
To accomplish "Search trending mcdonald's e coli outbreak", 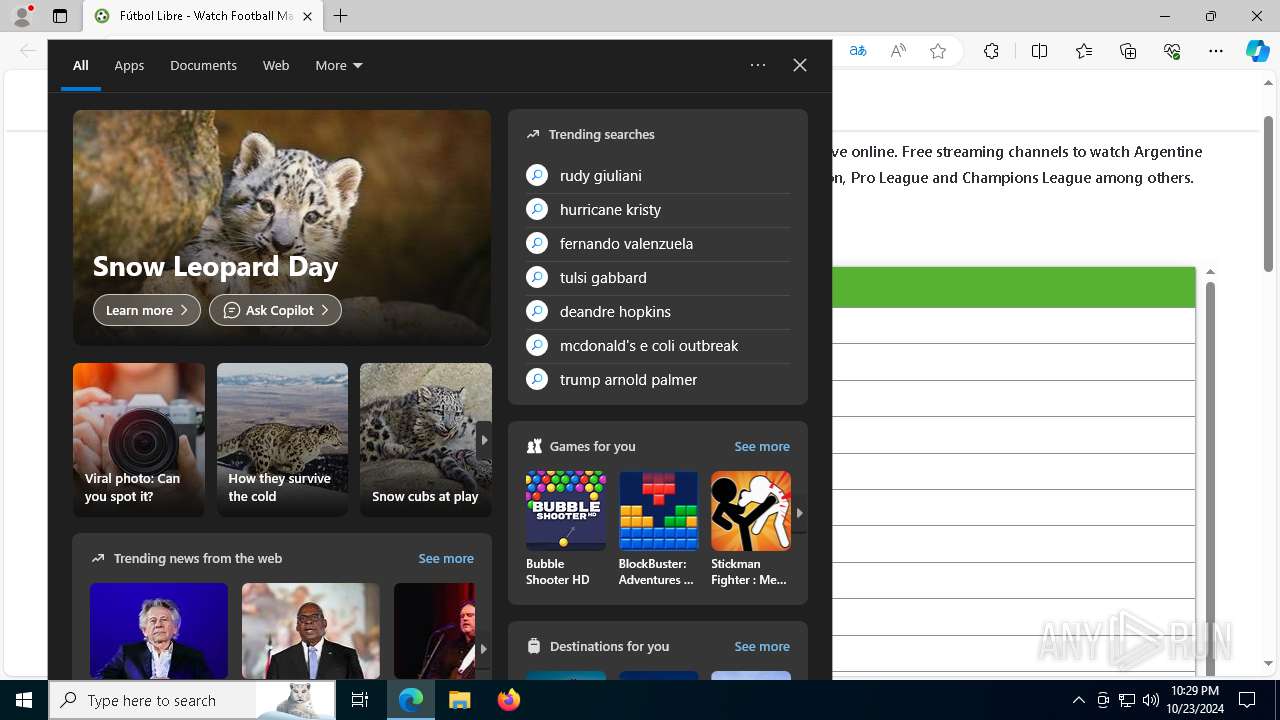I will [x=658, y=345].
